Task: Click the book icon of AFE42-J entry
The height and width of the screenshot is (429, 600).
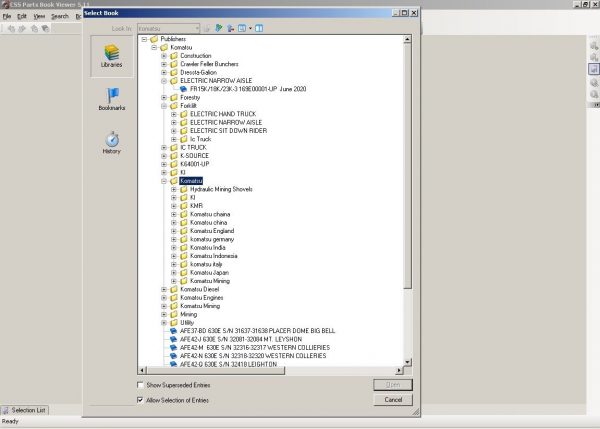Action: click(173, 339)
